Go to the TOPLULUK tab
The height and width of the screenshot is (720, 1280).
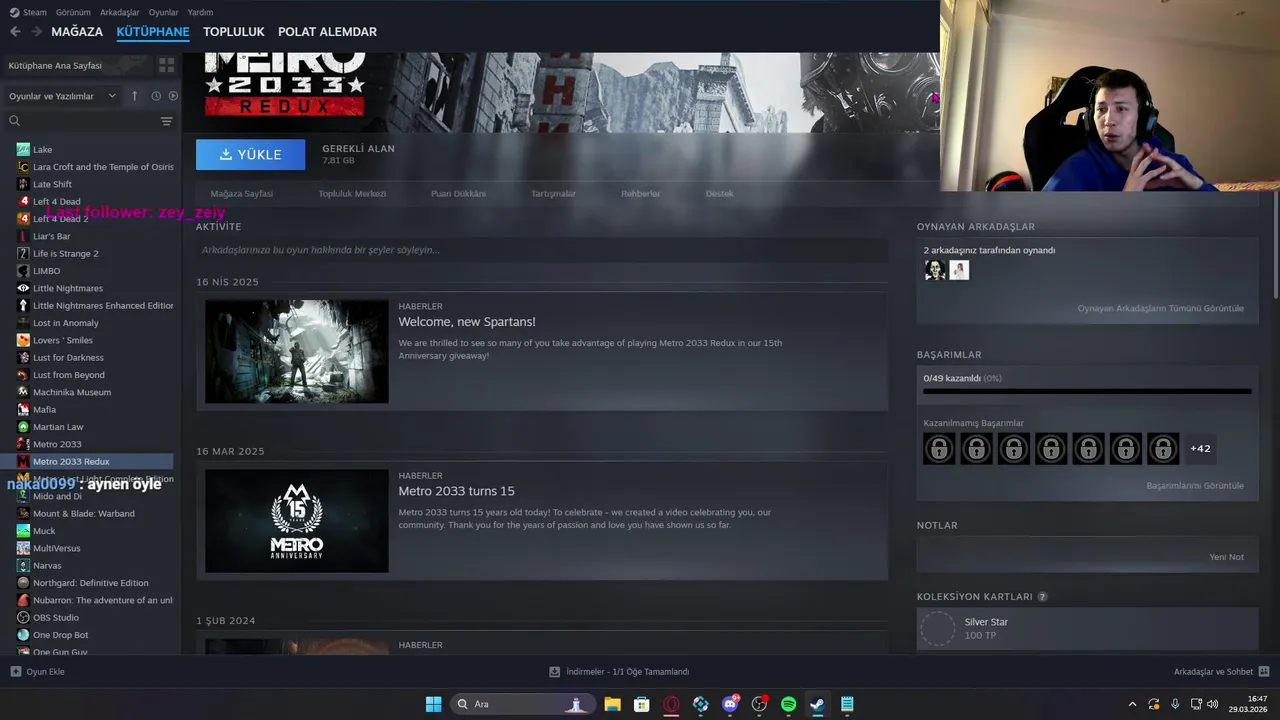point(234,32)
